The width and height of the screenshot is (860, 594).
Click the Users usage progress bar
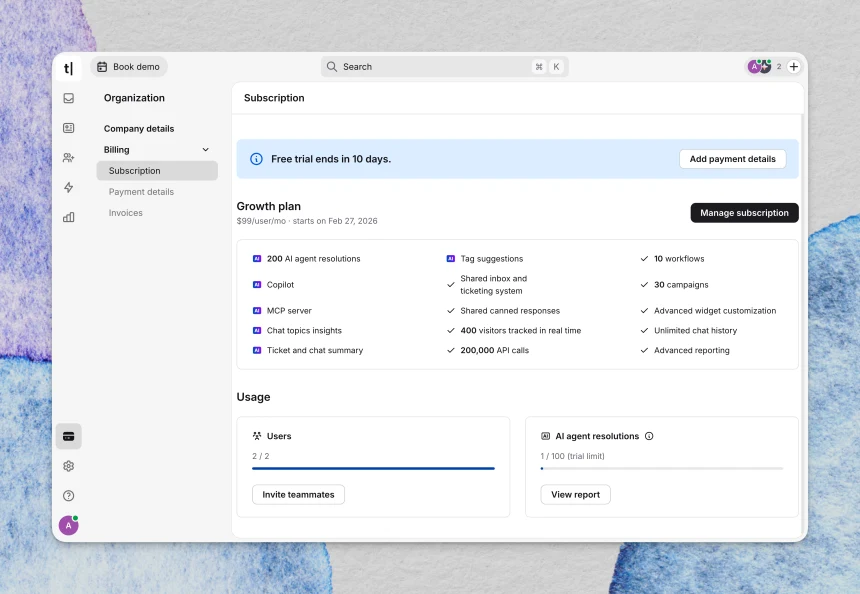374,468
